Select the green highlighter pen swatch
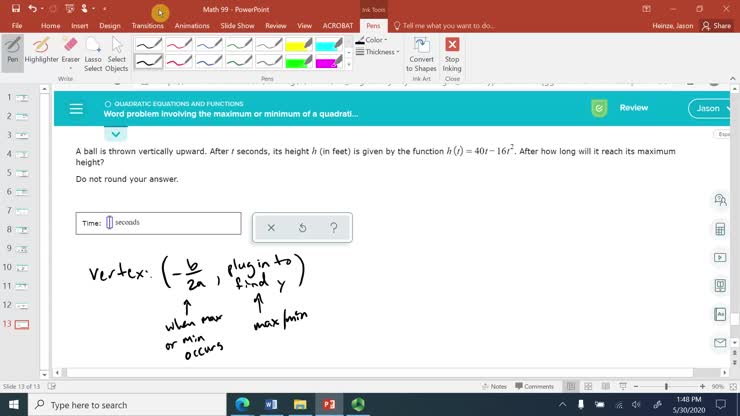Screen dimensions: 740x416 click(299, 61)
